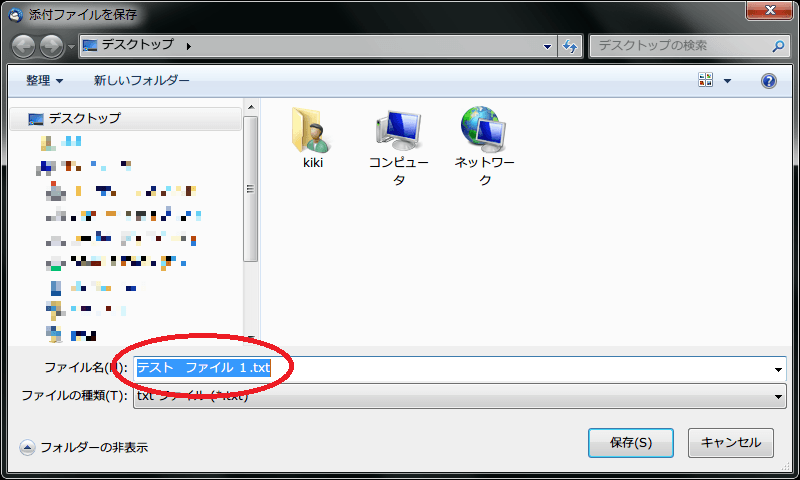
Task: Click the デスクトップの検索 search field
Action: pos(680,46)
